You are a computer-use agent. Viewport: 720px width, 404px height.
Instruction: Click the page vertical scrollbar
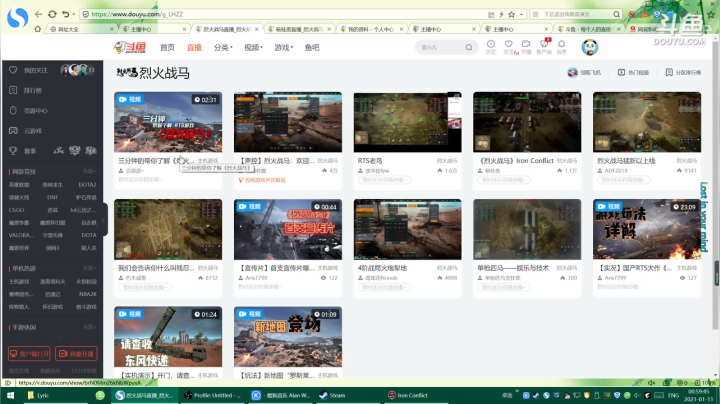coord(715,184)
